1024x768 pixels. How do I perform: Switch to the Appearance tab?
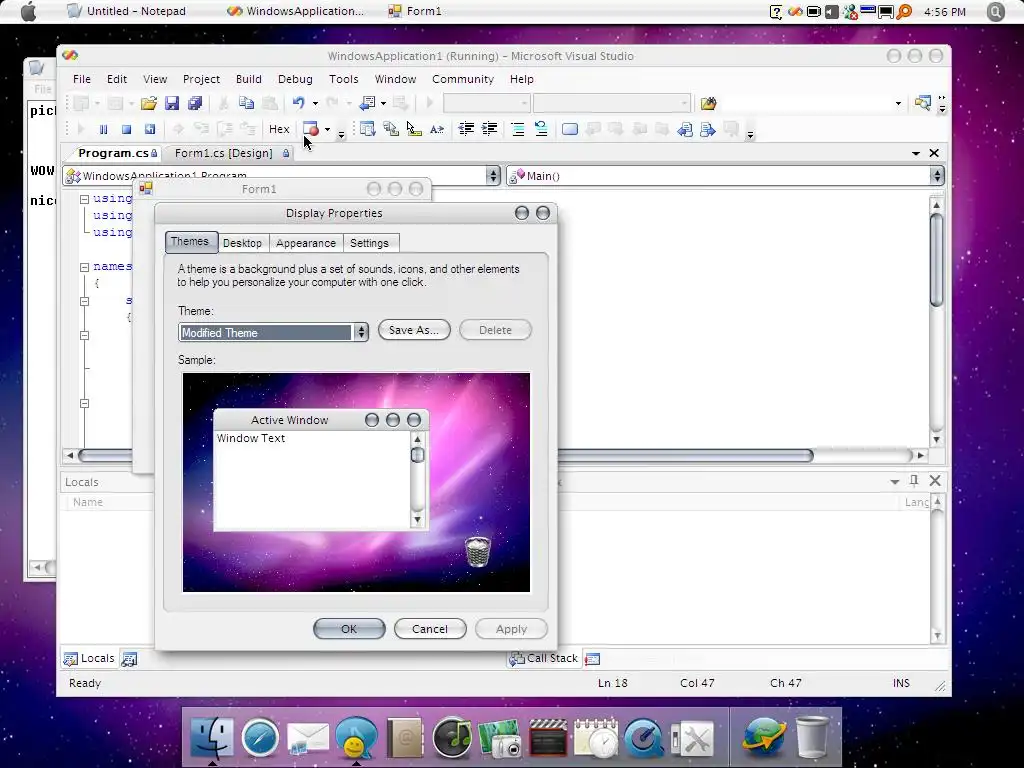[x=306, y=243]
